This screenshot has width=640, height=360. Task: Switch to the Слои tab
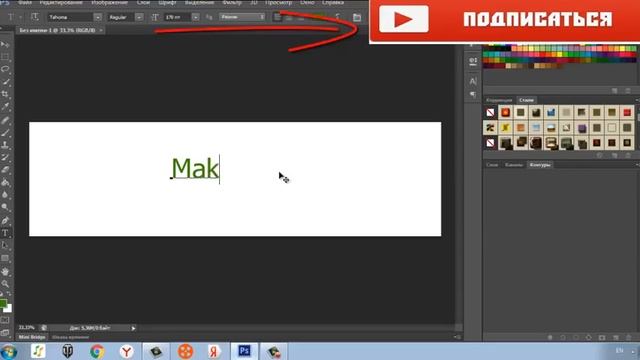tap(492, 165)
